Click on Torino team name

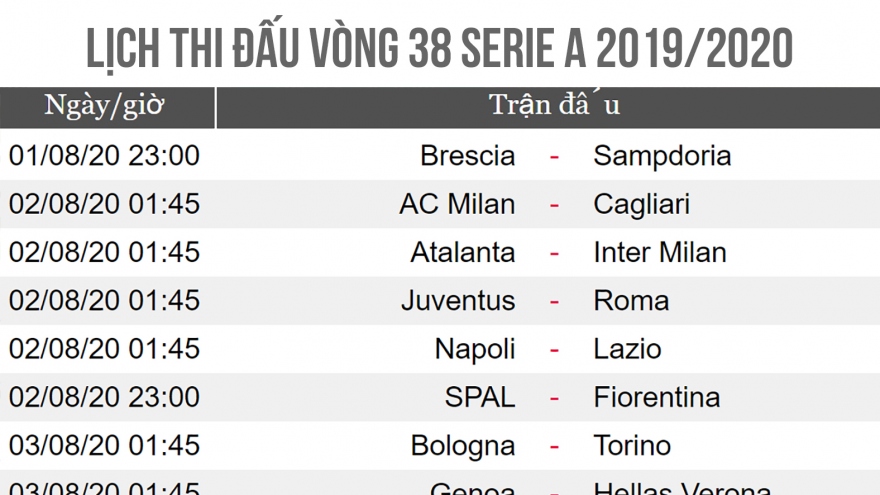click(632, 445)
